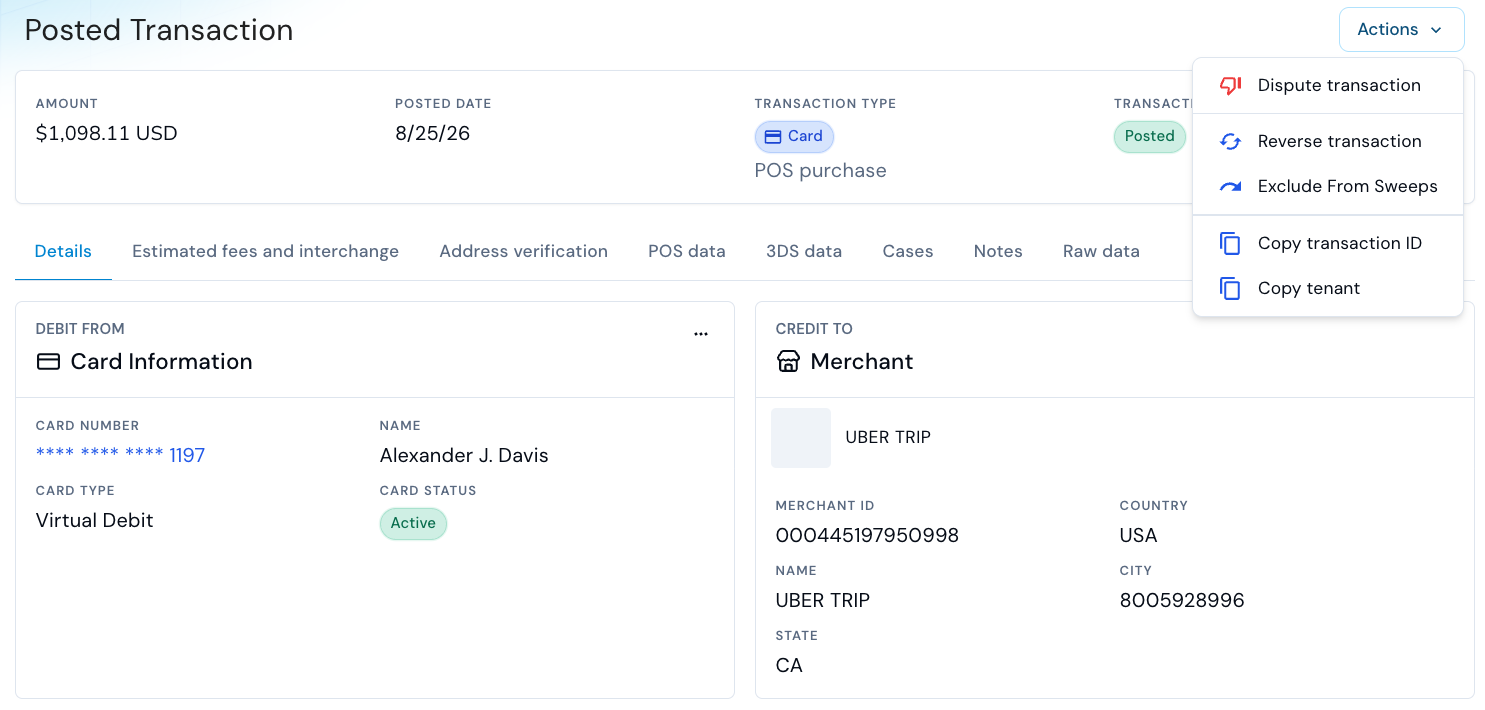Switch to the Cases tab

[908, 252]
